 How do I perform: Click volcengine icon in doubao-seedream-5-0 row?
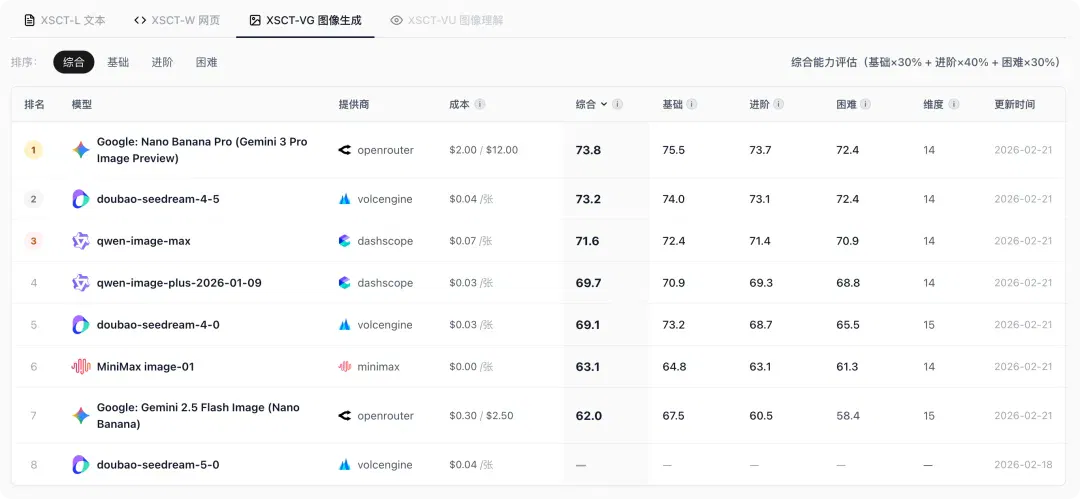344,465
